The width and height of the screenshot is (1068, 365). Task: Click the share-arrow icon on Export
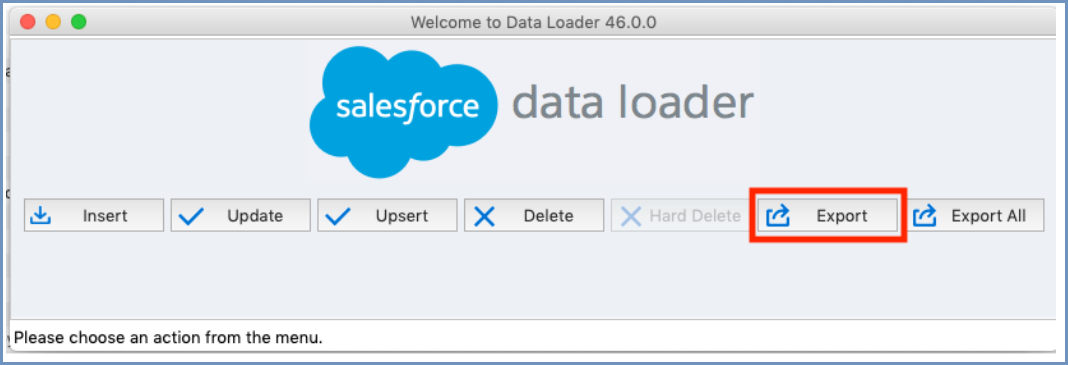(x=777, y=216)
